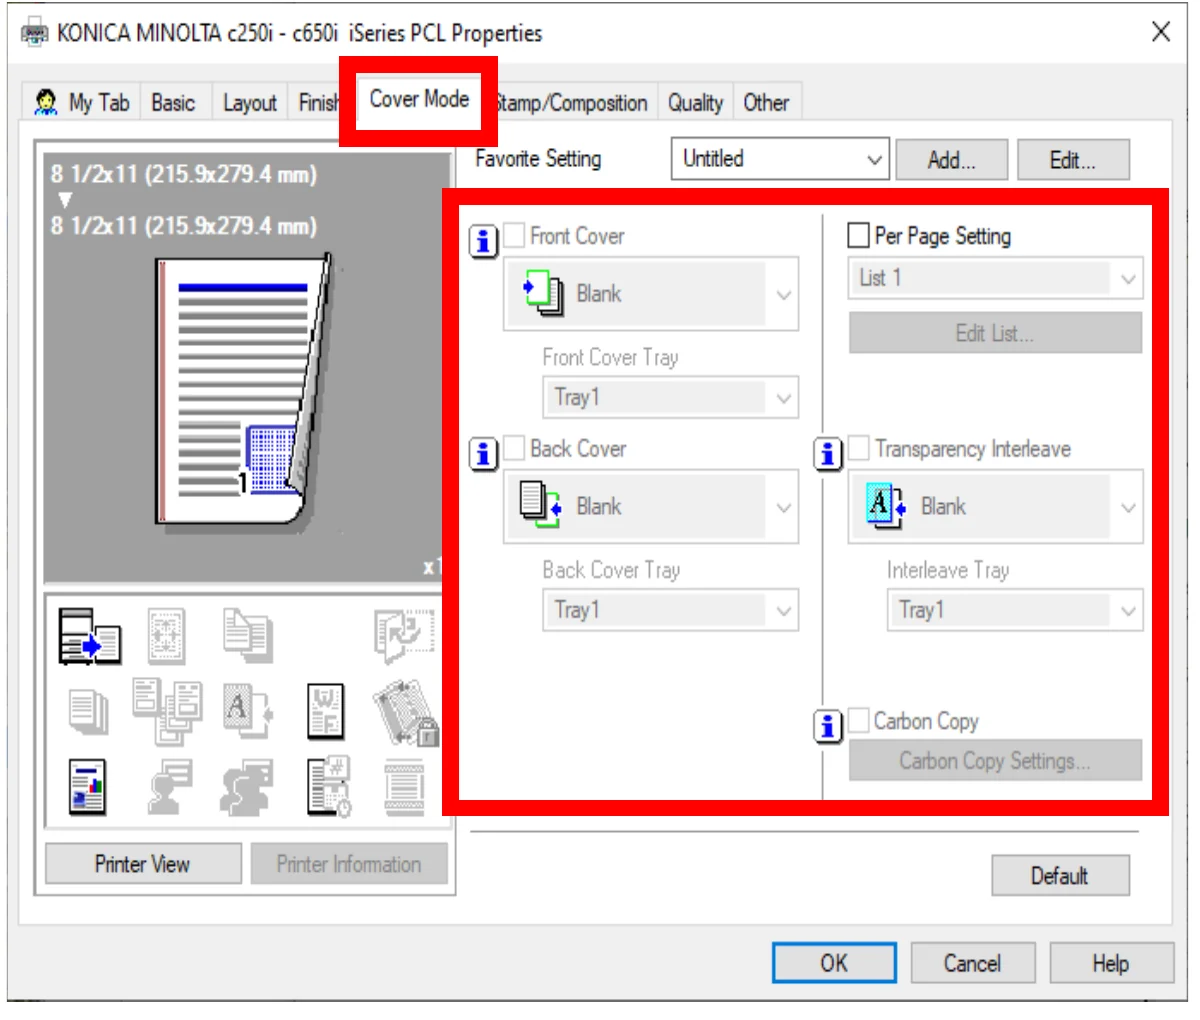This screenshot has height=1020, width=1200.
Task: Open the Other tab
Action: click(766, 103)
